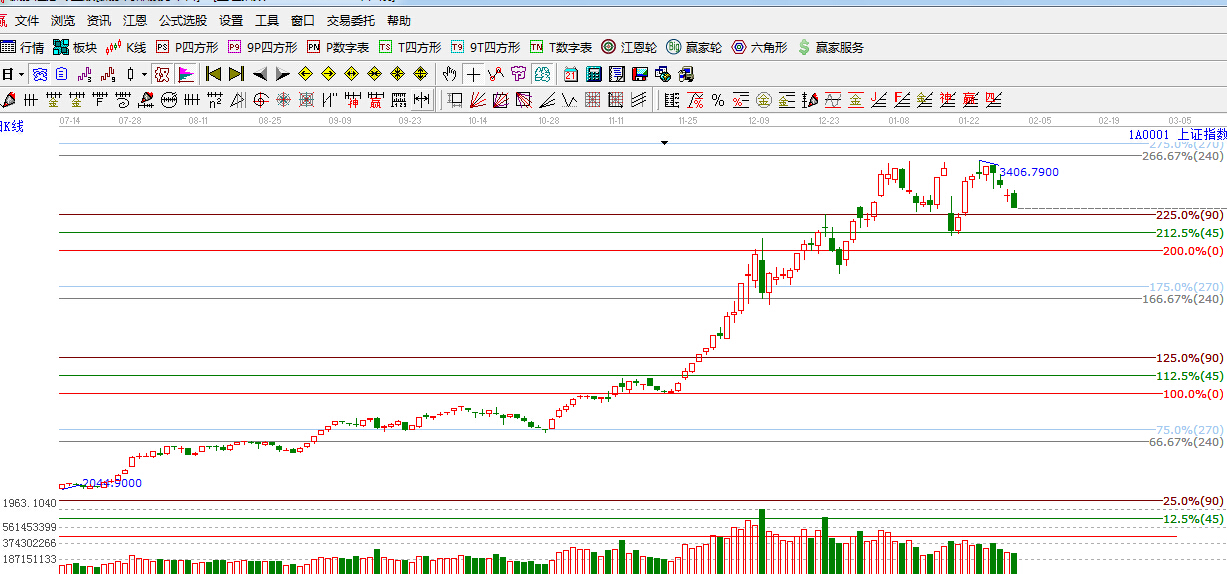
Task: Jump to first bar with skip-start icon
Action: [212, 74]
